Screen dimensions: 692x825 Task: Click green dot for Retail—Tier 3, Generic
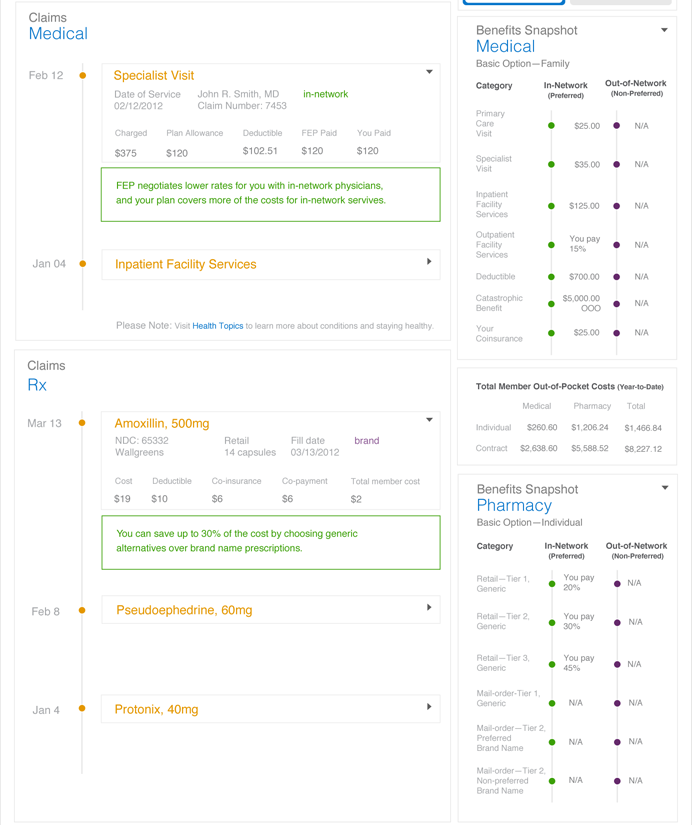tap(552, 664)
